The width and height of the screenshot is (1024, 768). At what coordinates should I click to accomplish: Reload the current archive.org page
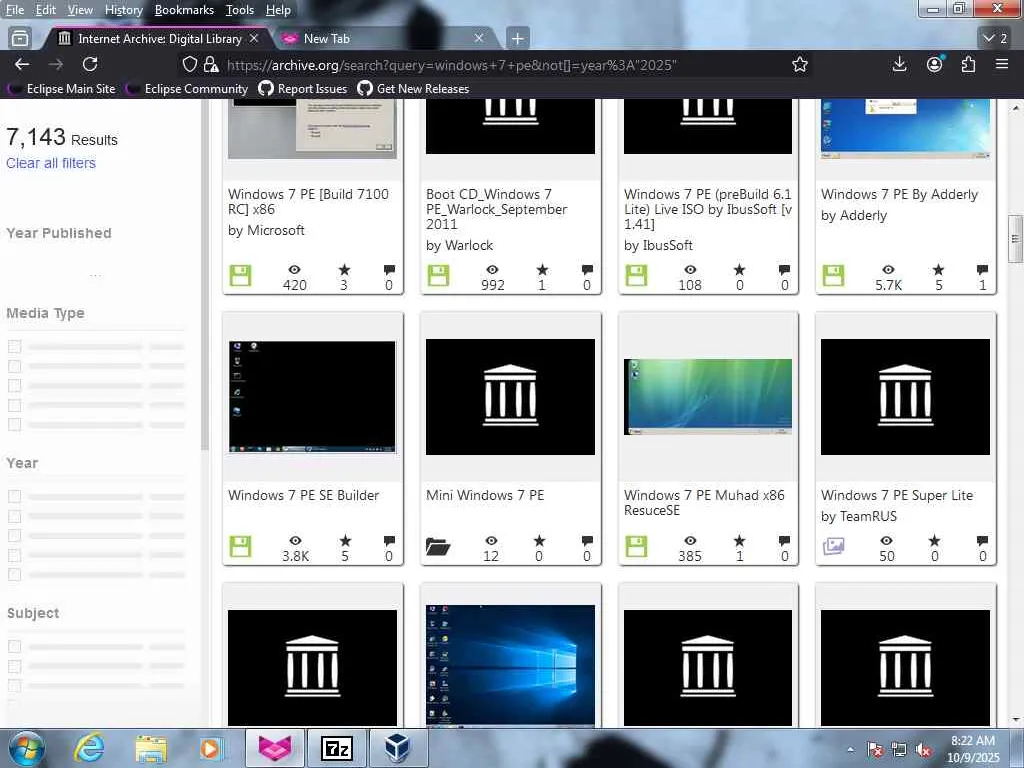(90, 64)
